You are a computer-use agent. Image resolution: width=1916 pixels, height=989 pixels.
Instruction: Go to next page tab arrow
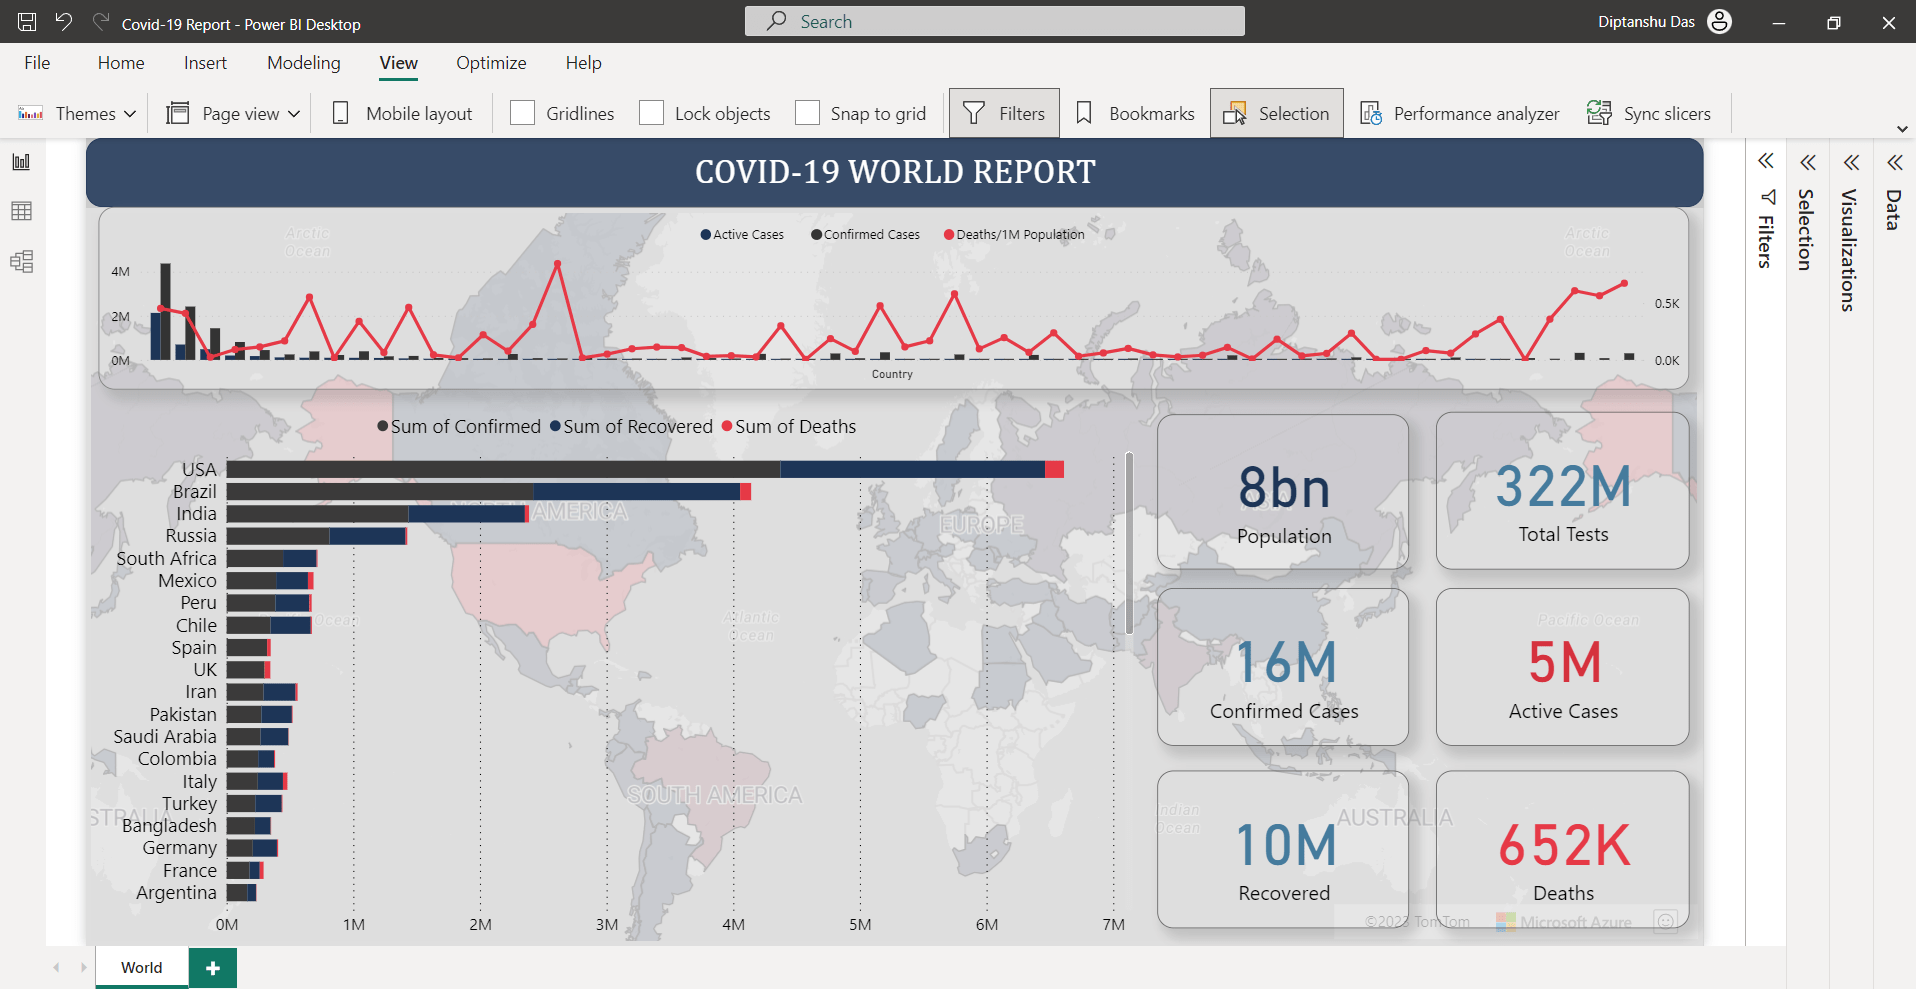[83, 967]
